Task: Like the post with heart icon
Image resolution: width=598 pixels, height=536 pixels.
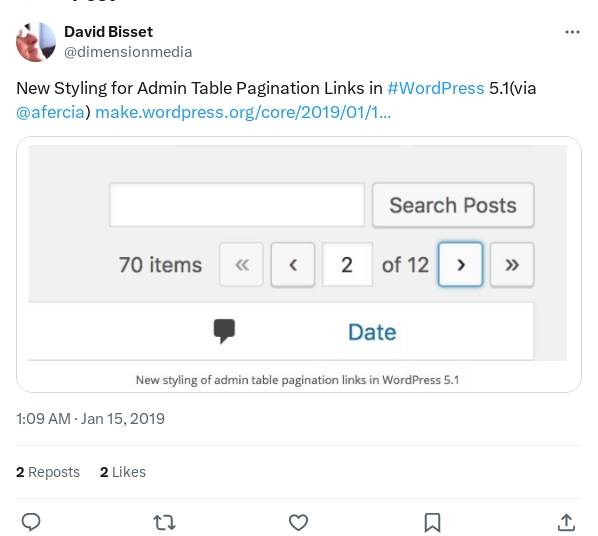Action: click(298, 522)
